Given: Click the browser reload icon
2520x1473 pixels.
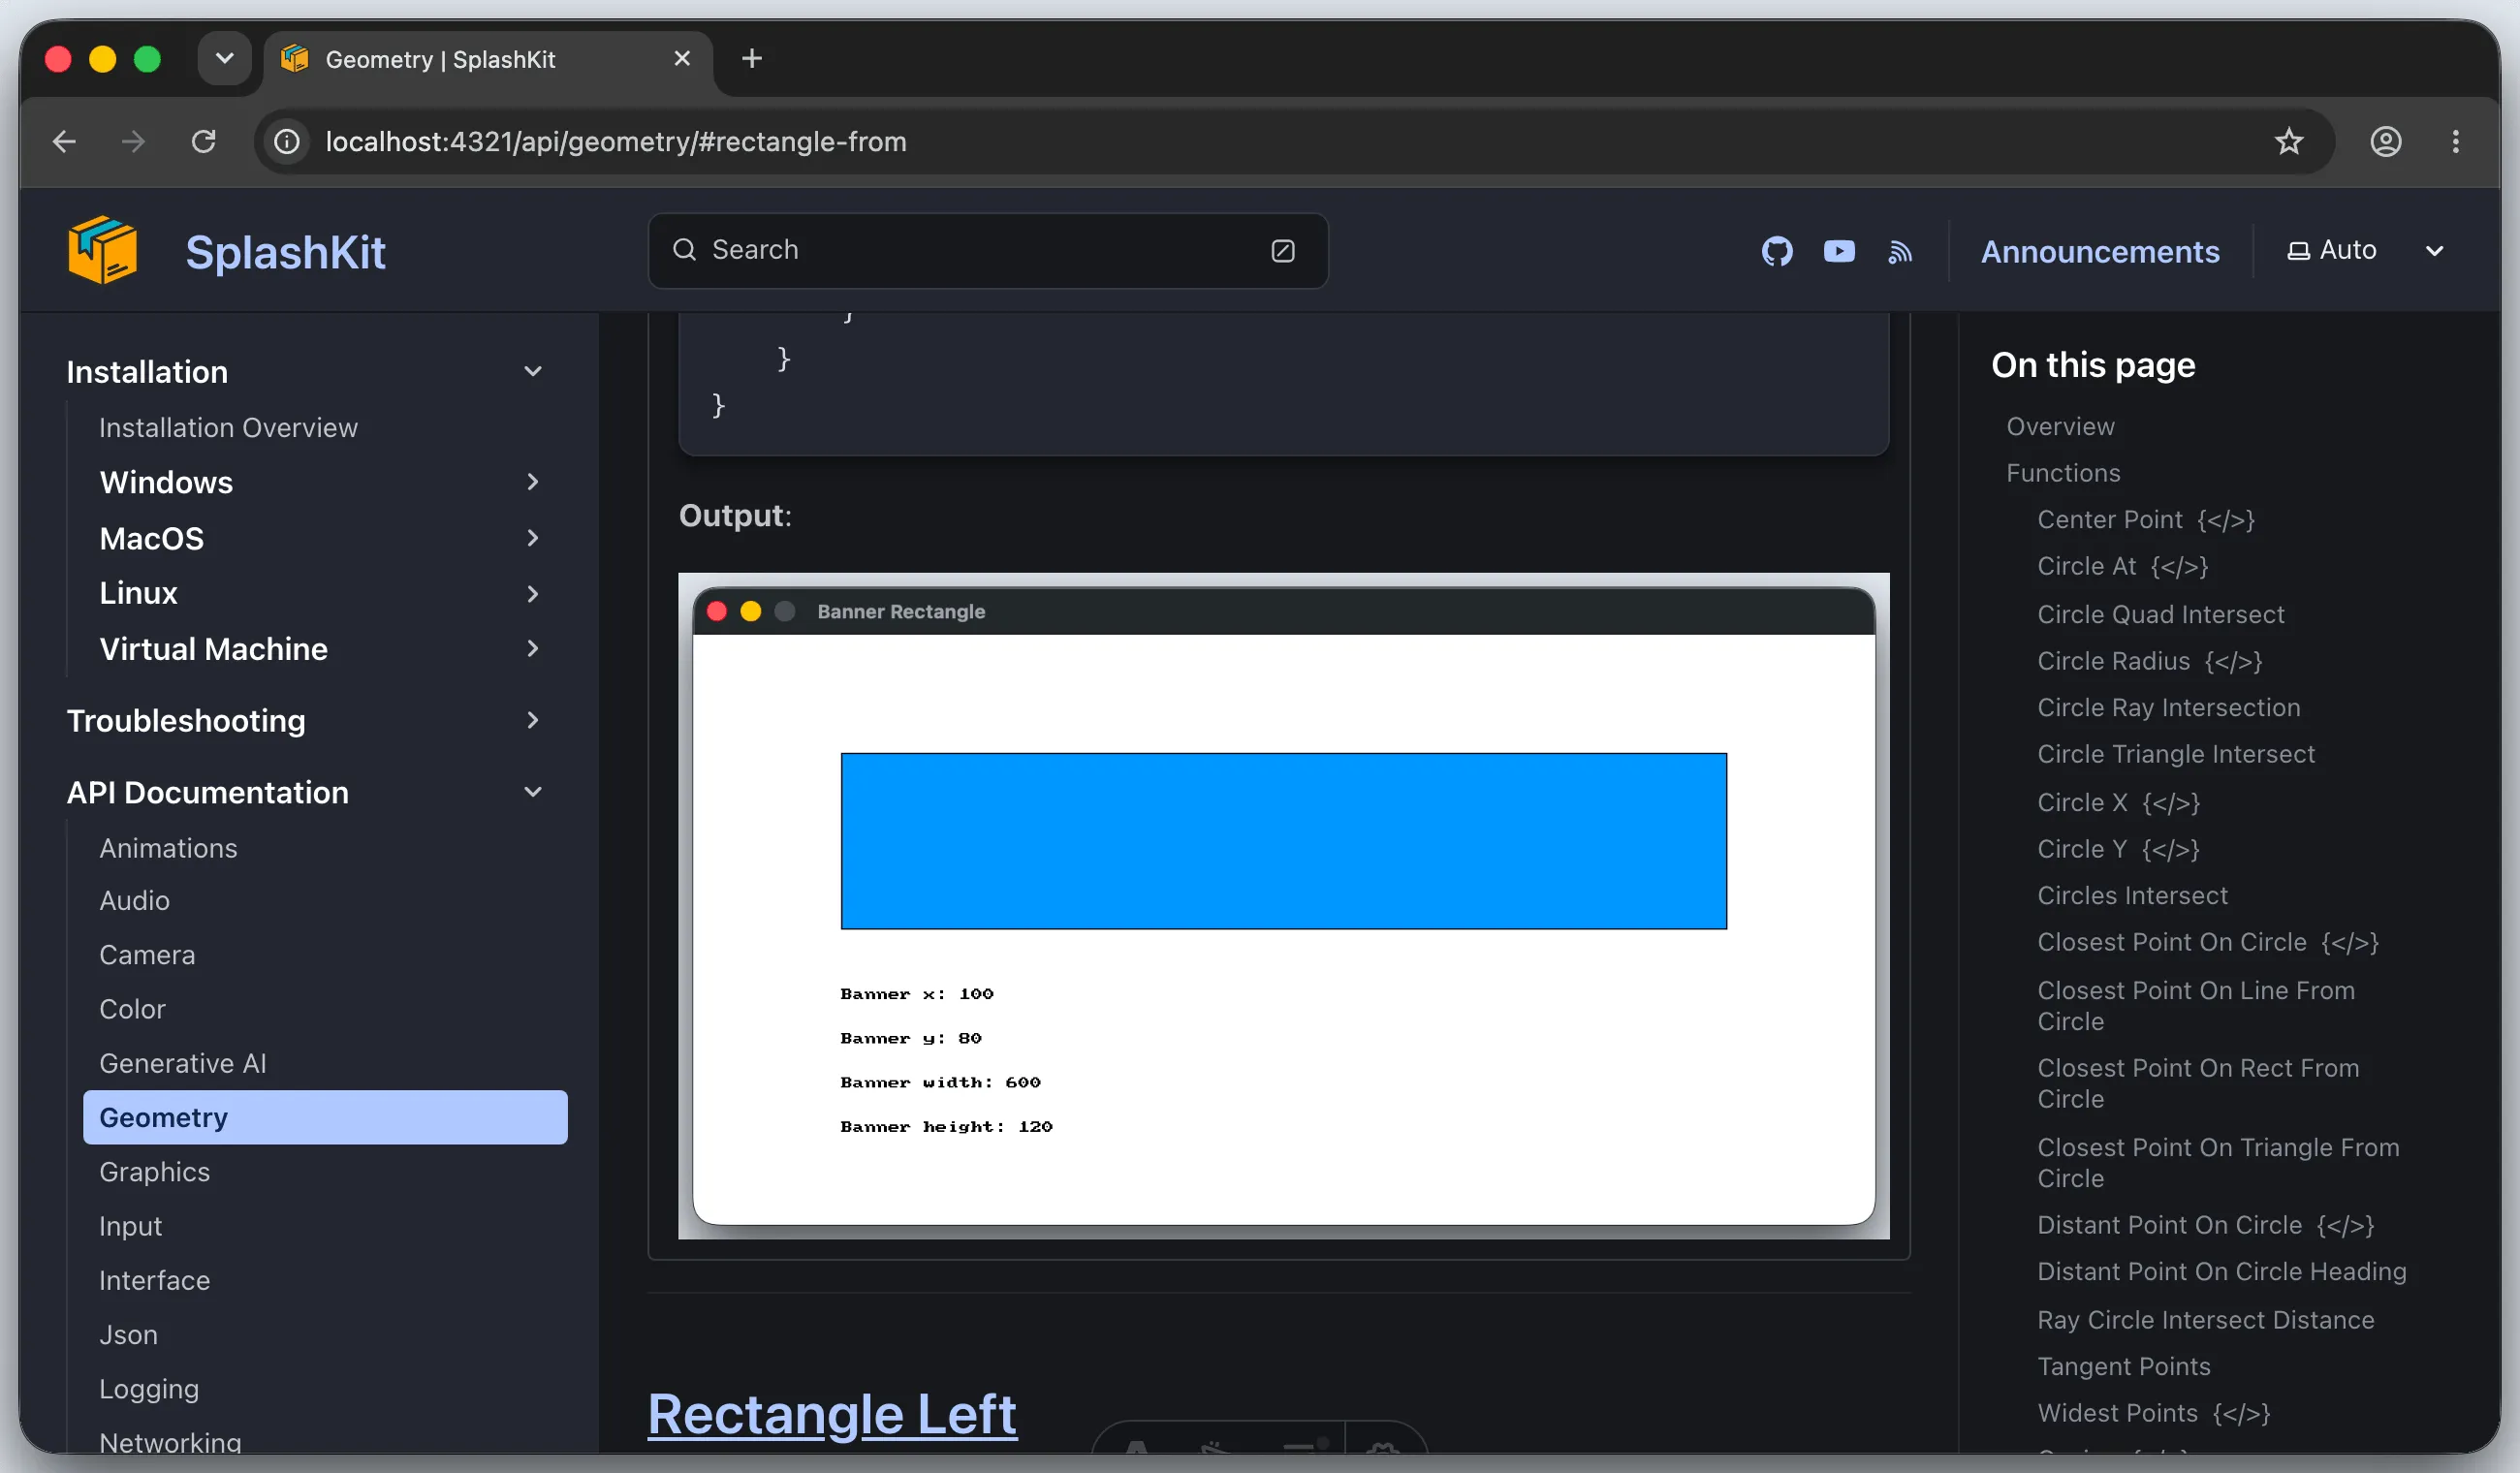Looking at the screenshot, I should click(x=204, y=141).
